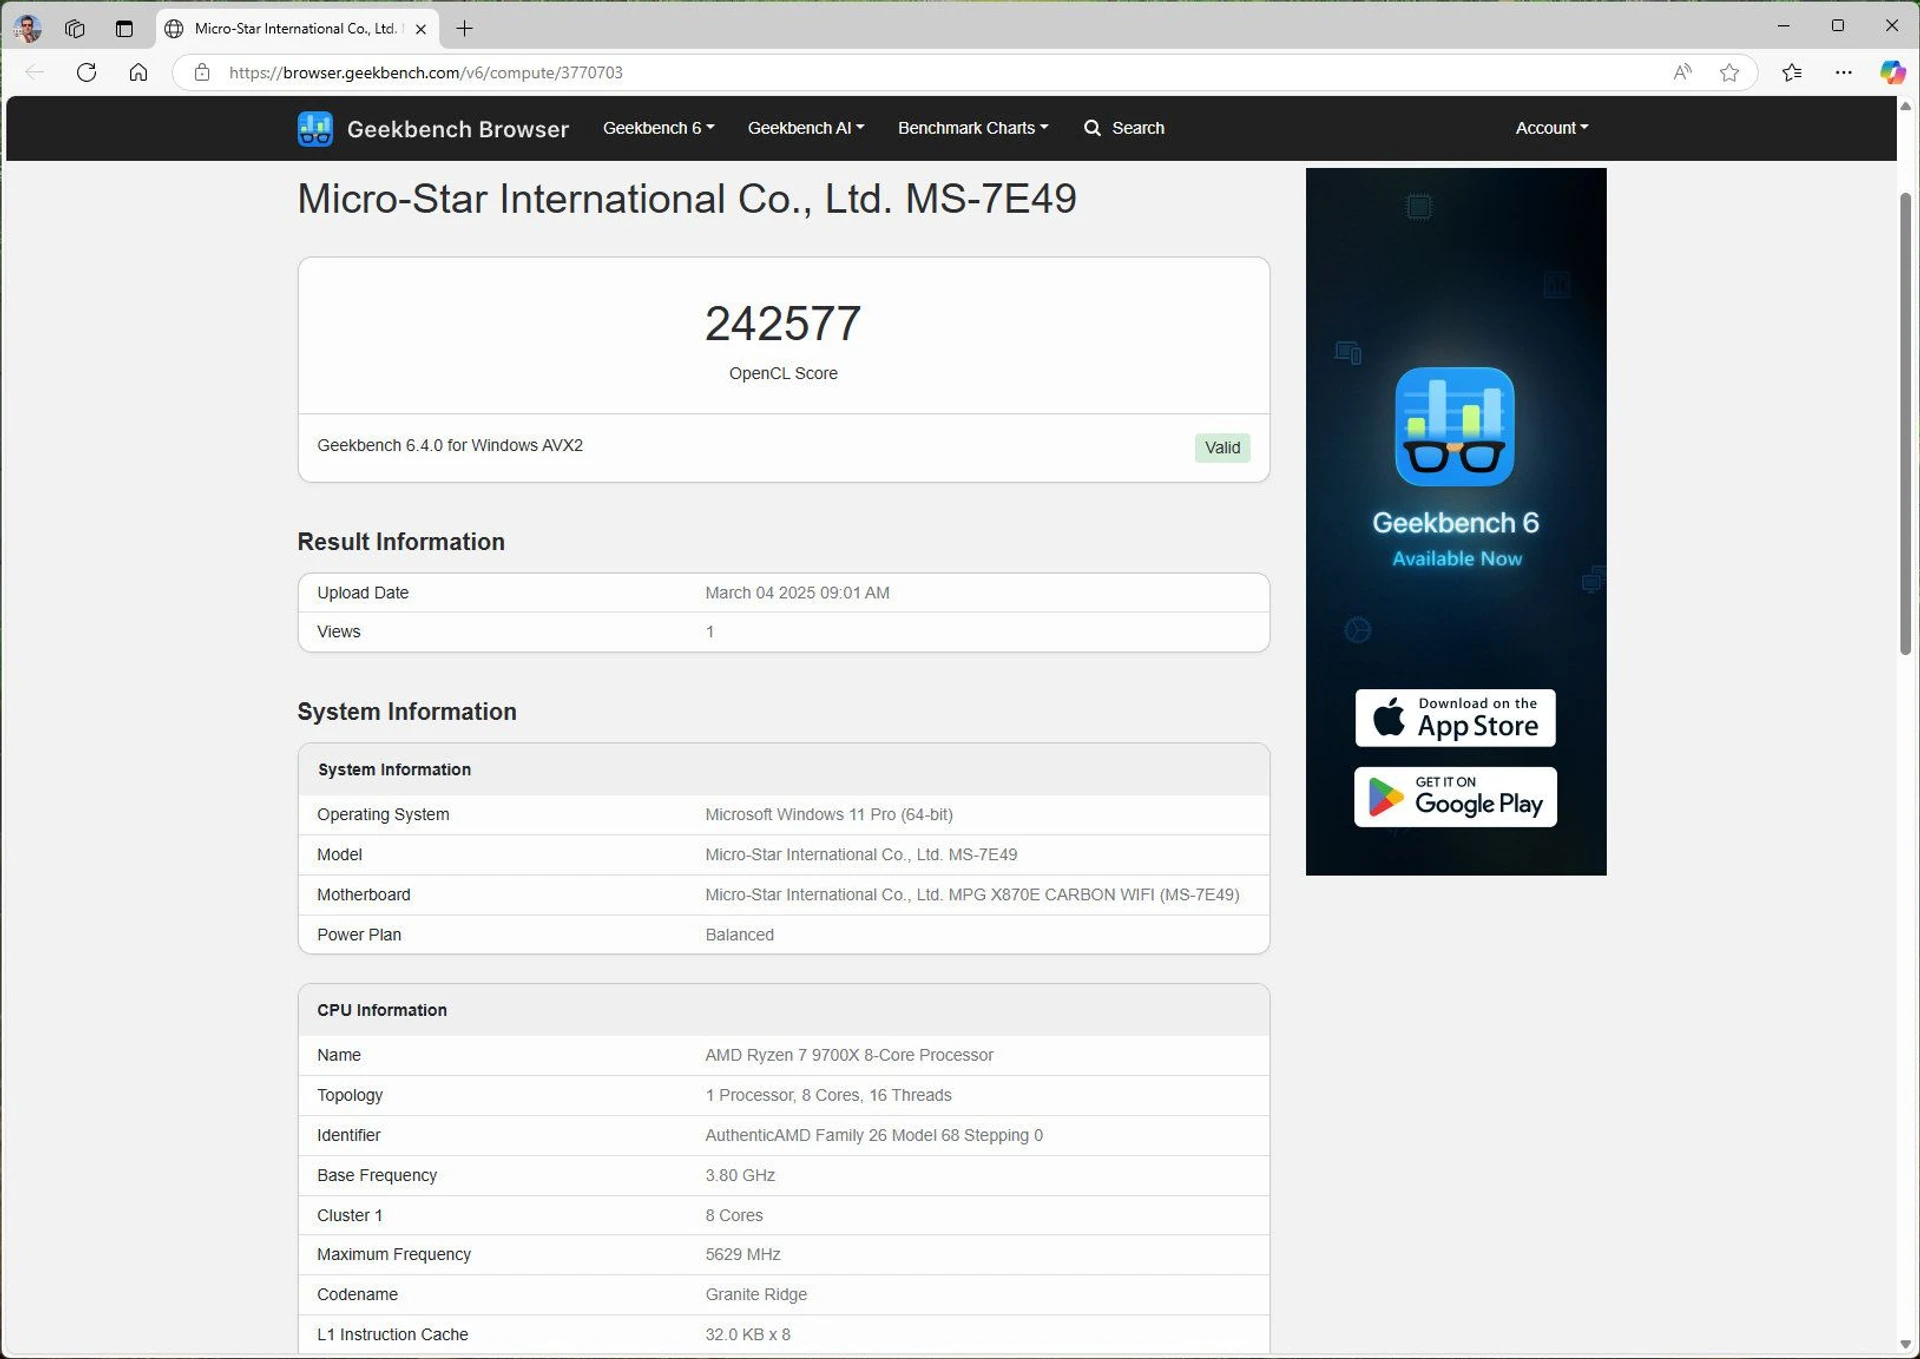Click the Download on the App Store button
The width and height of the screenshot is (1920, 1359).
[x=1455, y=718]
